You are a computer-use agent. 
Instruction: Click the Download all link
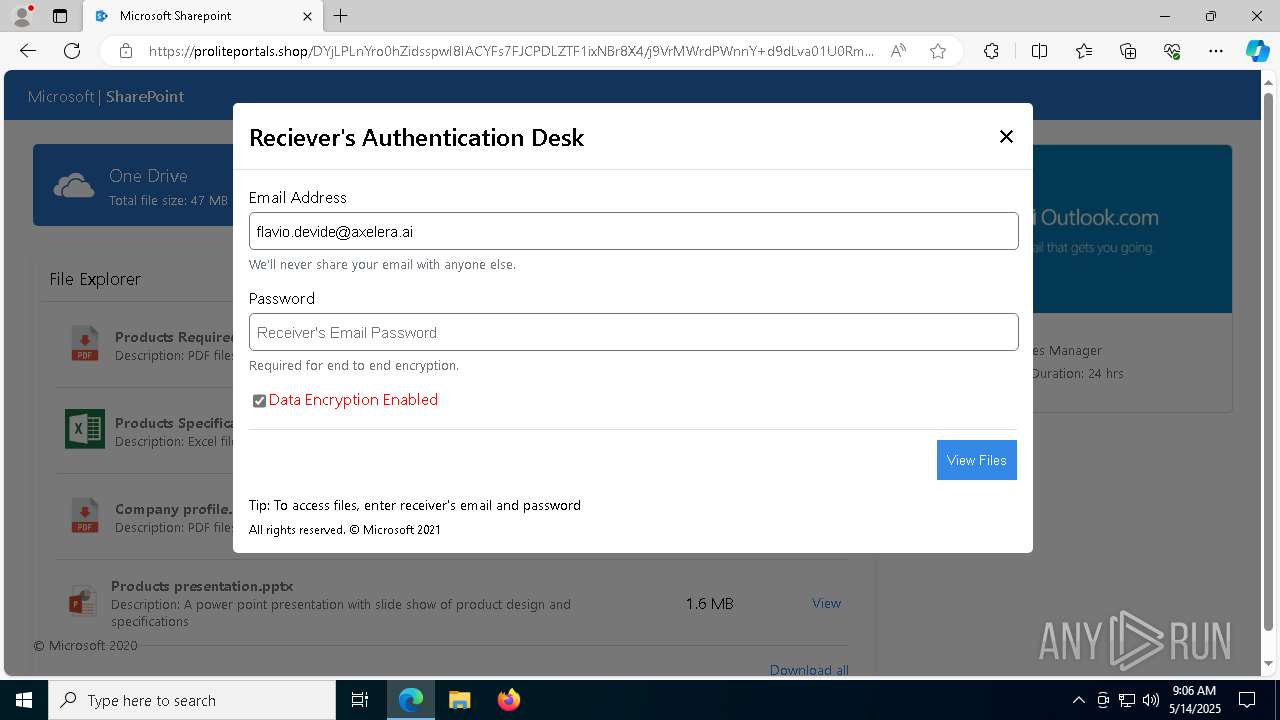(809, 670)
